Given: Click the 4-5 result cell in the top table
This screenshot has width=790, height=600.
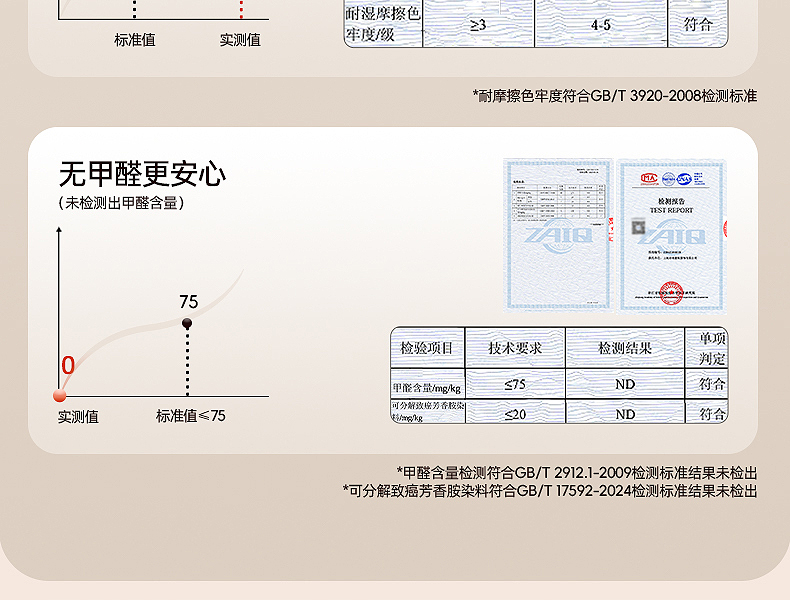Looking at the screenshot, I should 601,24.
